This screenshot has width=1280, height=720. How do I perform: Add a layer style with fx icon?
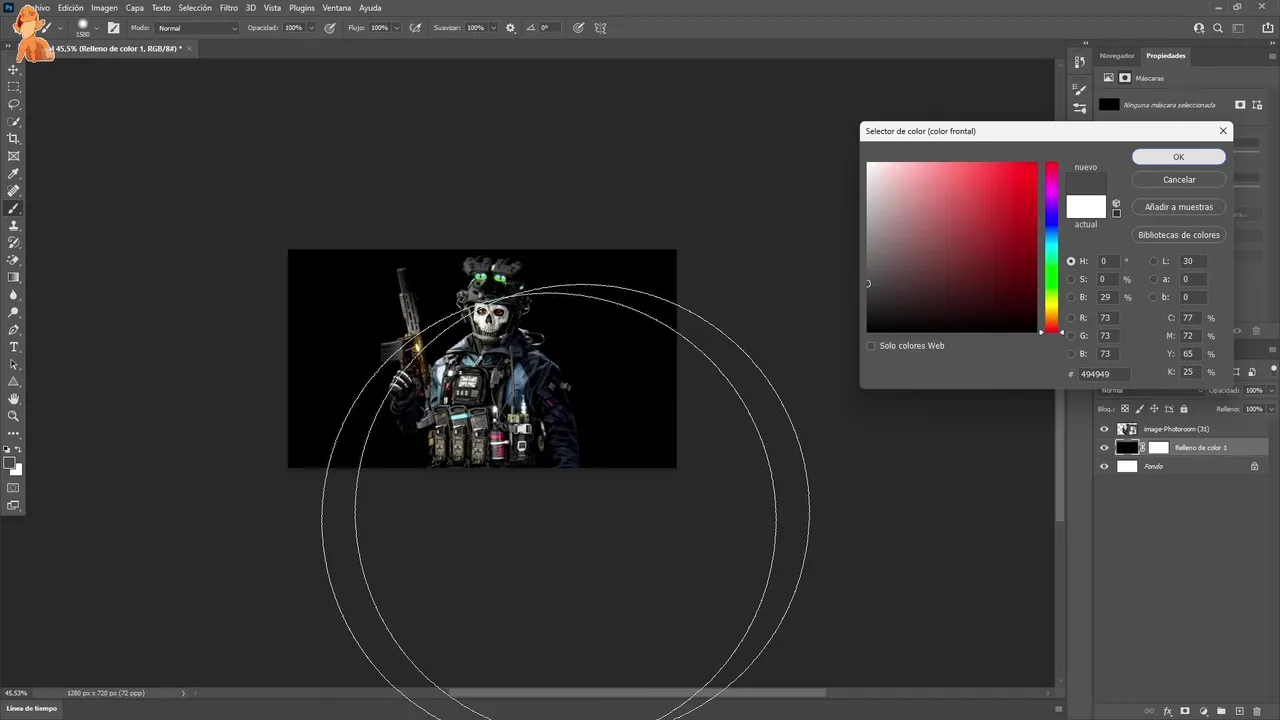coord(1167,711)
